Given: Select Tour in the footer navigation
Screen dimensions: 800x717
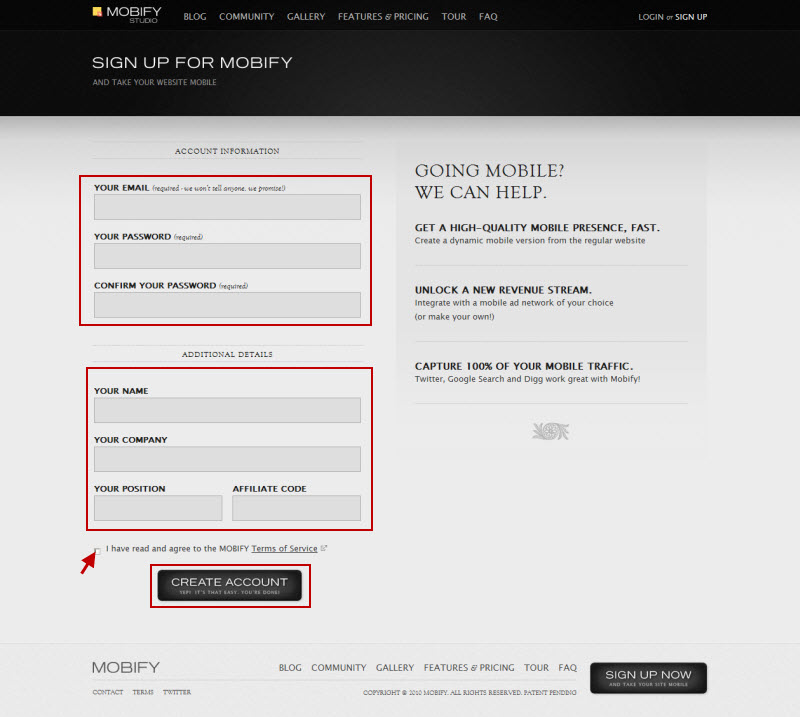Looking at the screenshot, I should pos(536,667).
